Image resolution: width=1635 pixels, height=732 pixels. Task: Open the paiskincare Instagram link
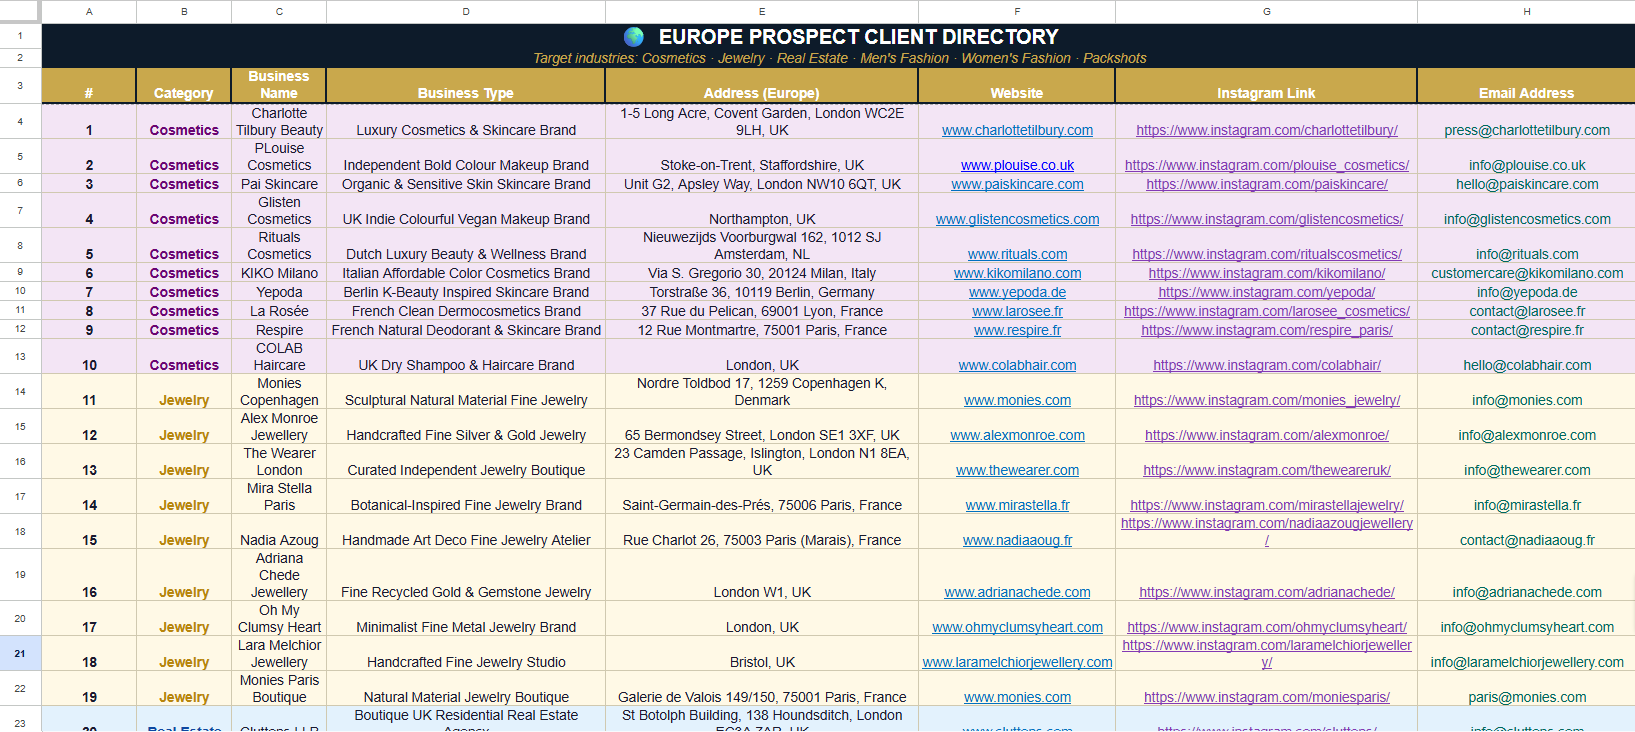click(1266, 184)
